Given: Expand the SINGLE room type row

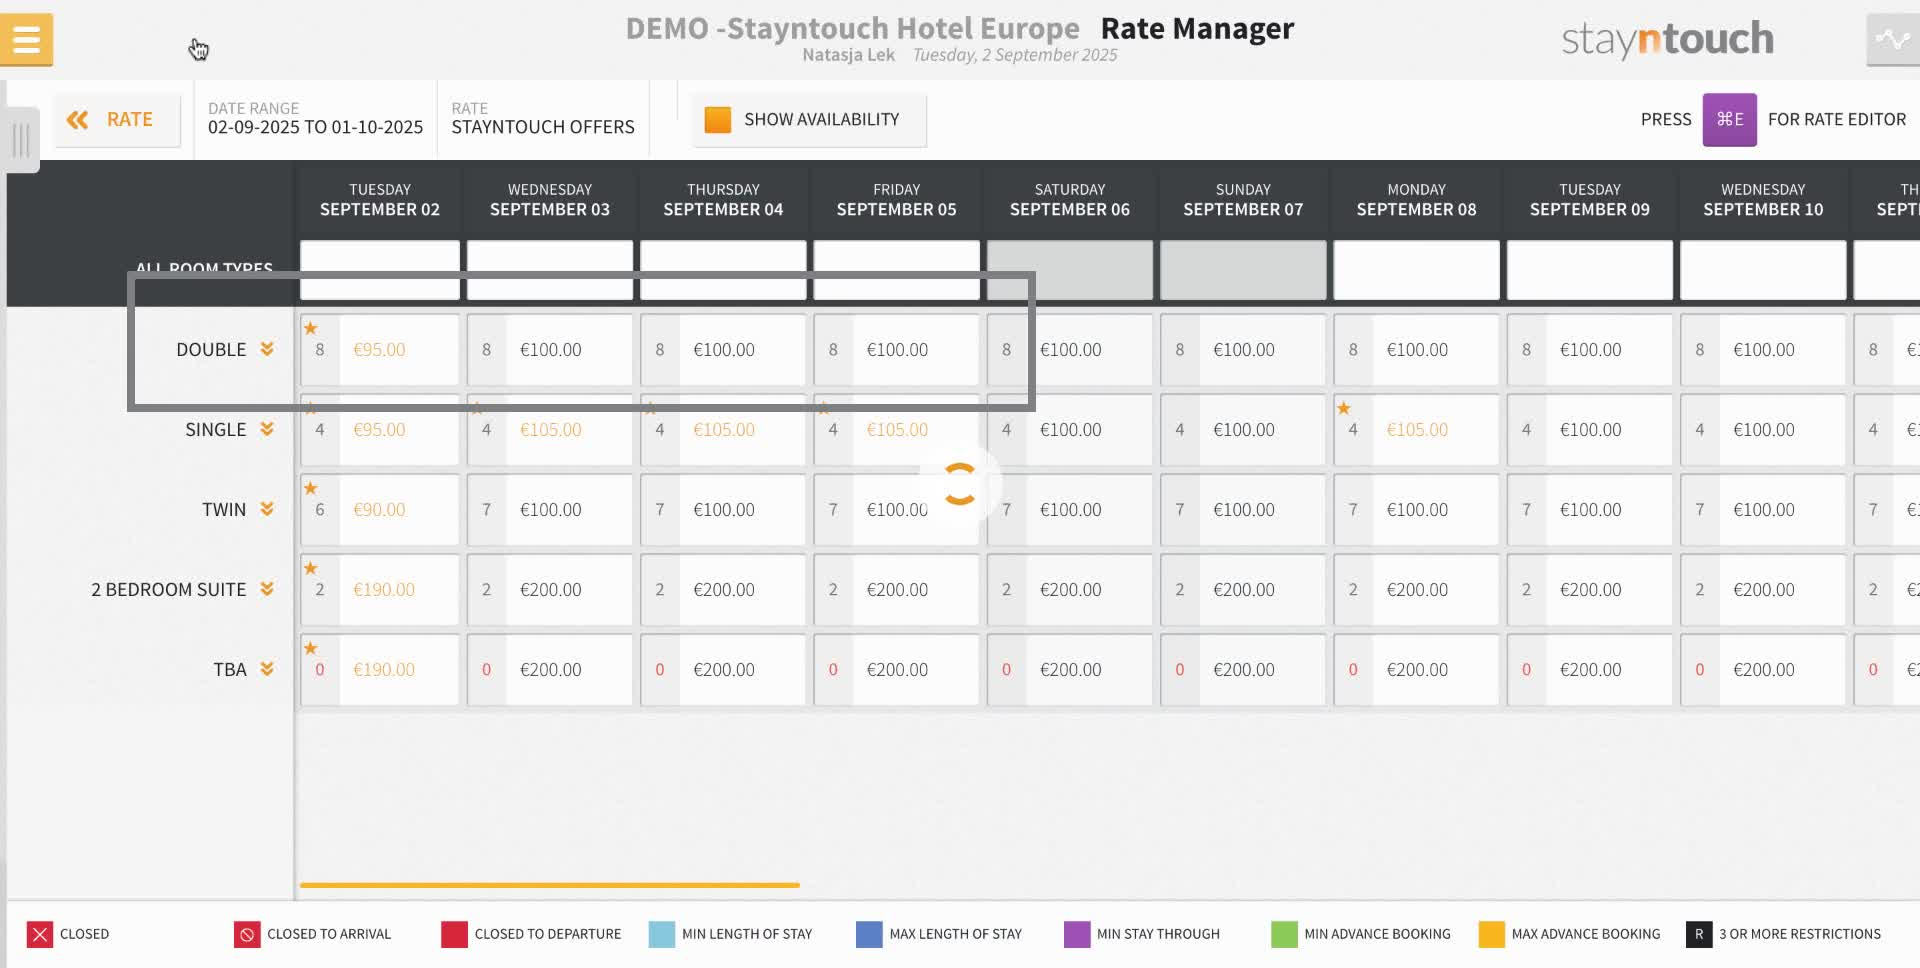Looking at the screenshot, I should pos(267,429).
